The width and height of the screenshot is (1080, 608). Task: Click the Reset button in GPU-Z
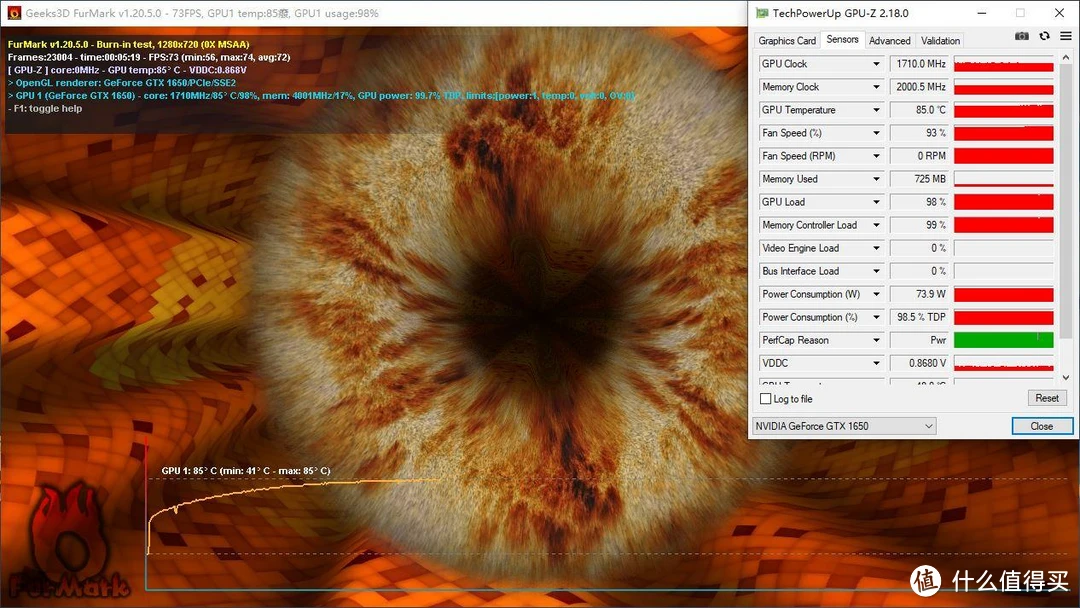pyautogui.click(x=1047, y=399)
